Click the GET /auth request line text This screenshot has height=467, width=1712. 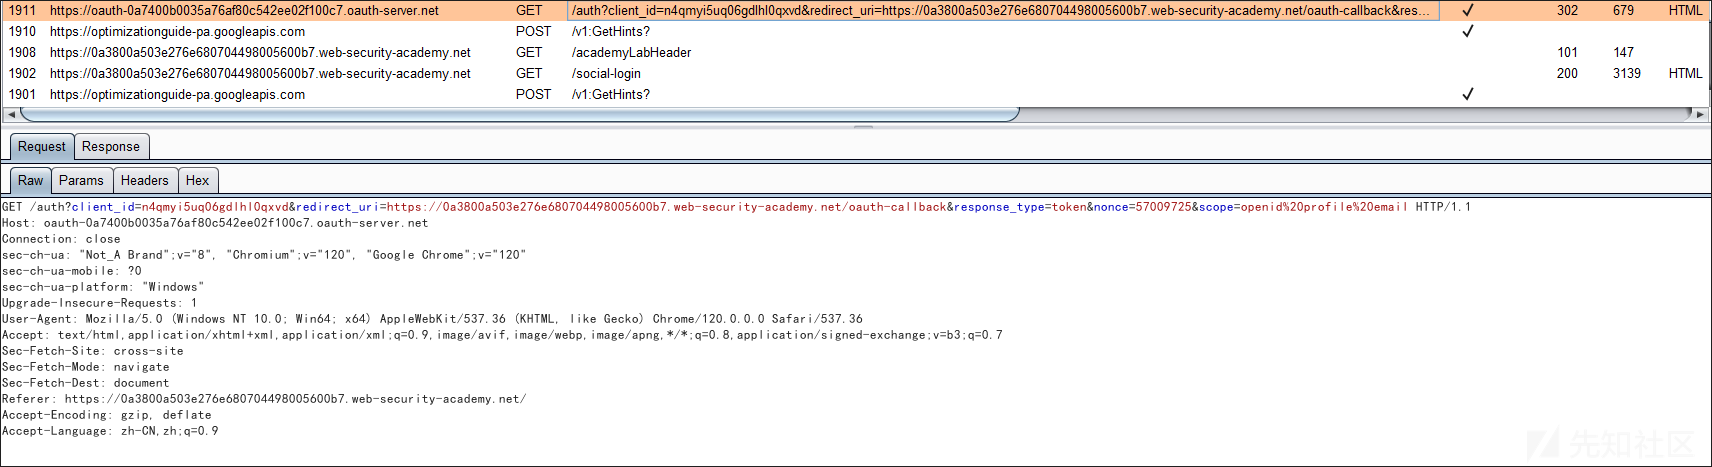(736, 207)
